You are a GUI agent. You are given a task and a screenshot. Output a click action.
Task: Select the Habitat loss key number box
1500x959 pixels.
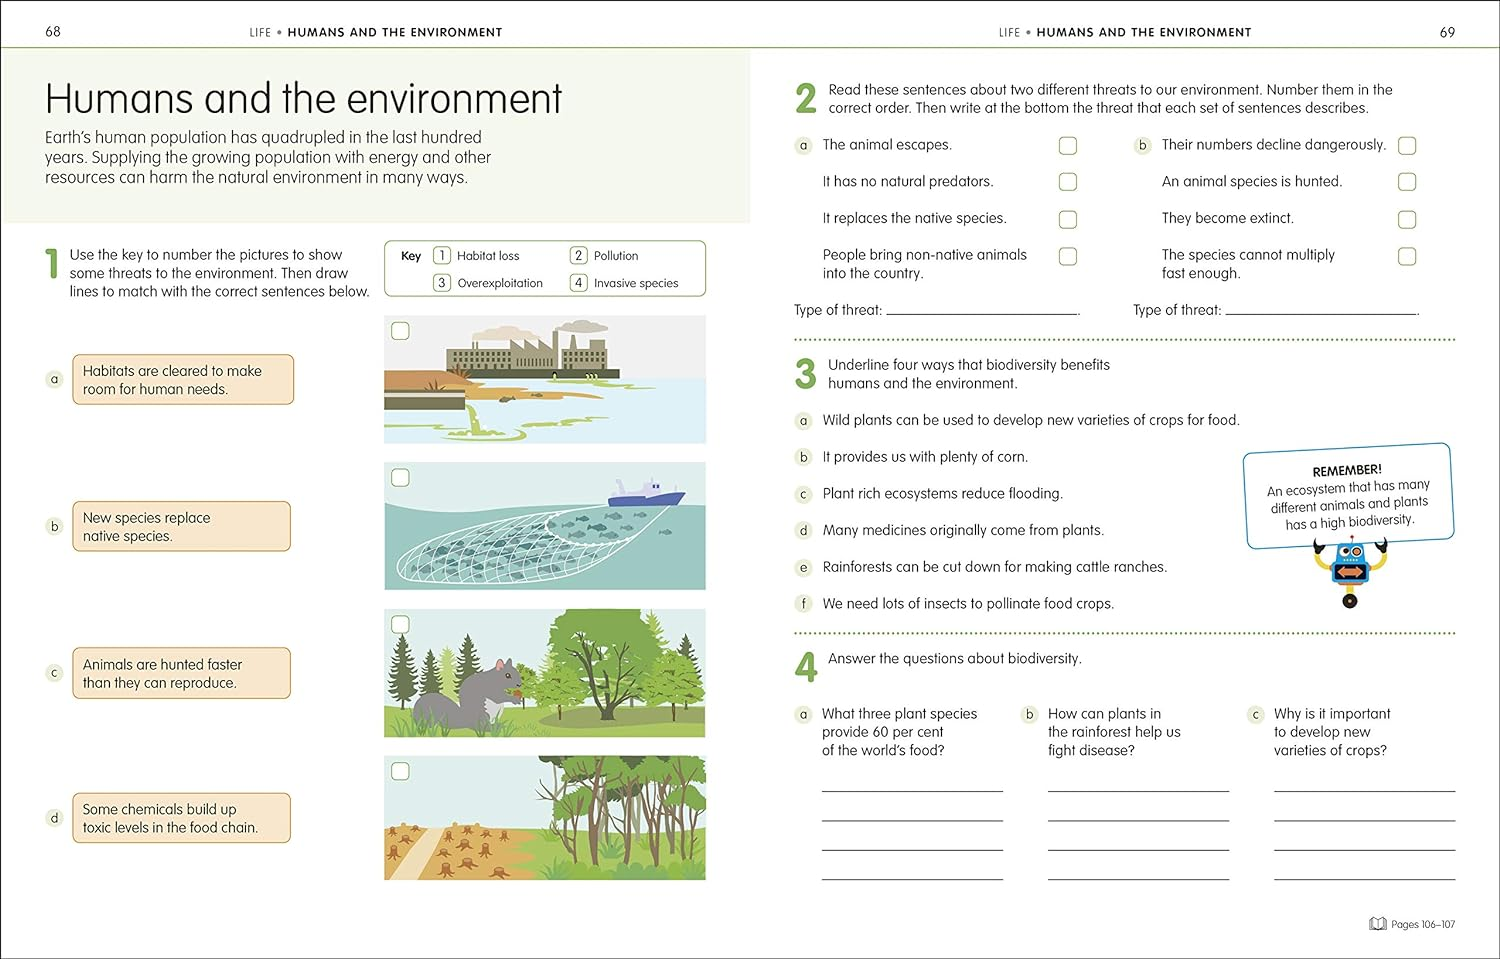click(441, 255)
